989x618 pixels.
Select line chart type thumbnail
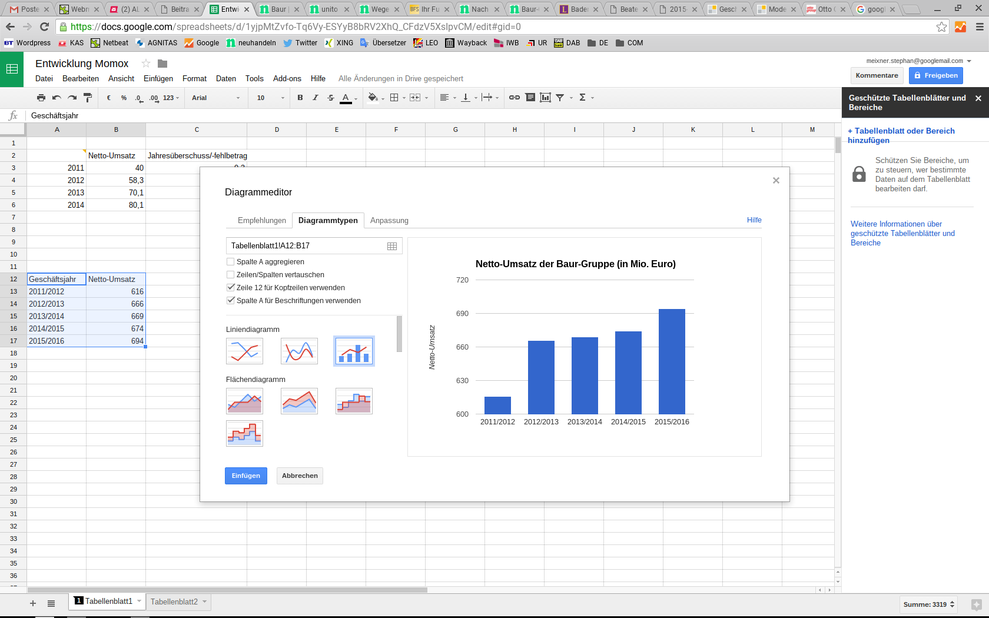point(244,351)
